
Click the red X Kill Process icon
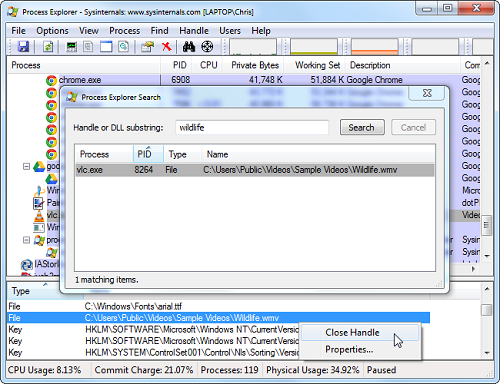[x=166, y=47]
